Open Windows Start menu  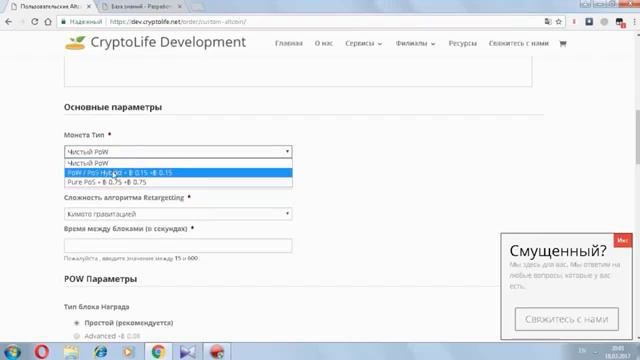coord(13,351)
